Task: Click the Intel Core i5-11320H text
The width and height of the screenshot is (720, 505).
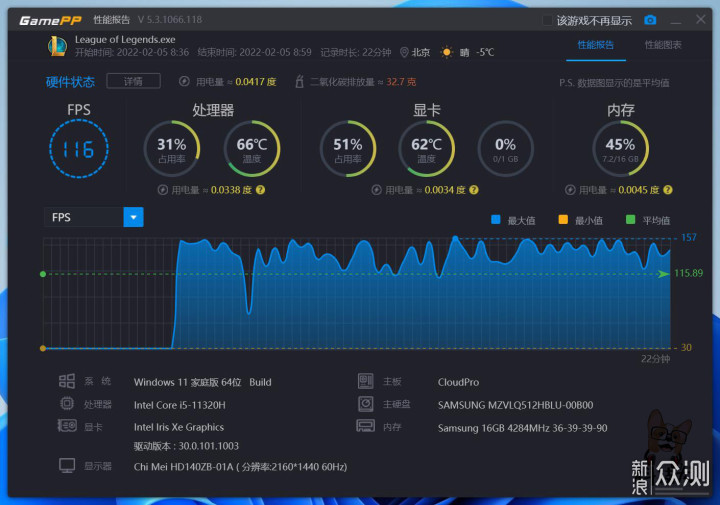Action: tap(180, 405)
